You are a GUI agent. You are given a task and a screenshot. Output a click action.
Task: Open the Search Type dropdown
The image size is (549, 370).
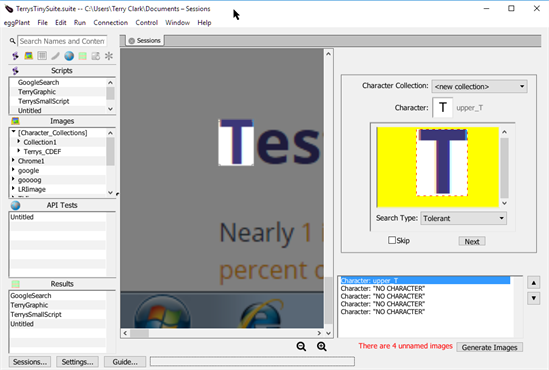[463, 218]
